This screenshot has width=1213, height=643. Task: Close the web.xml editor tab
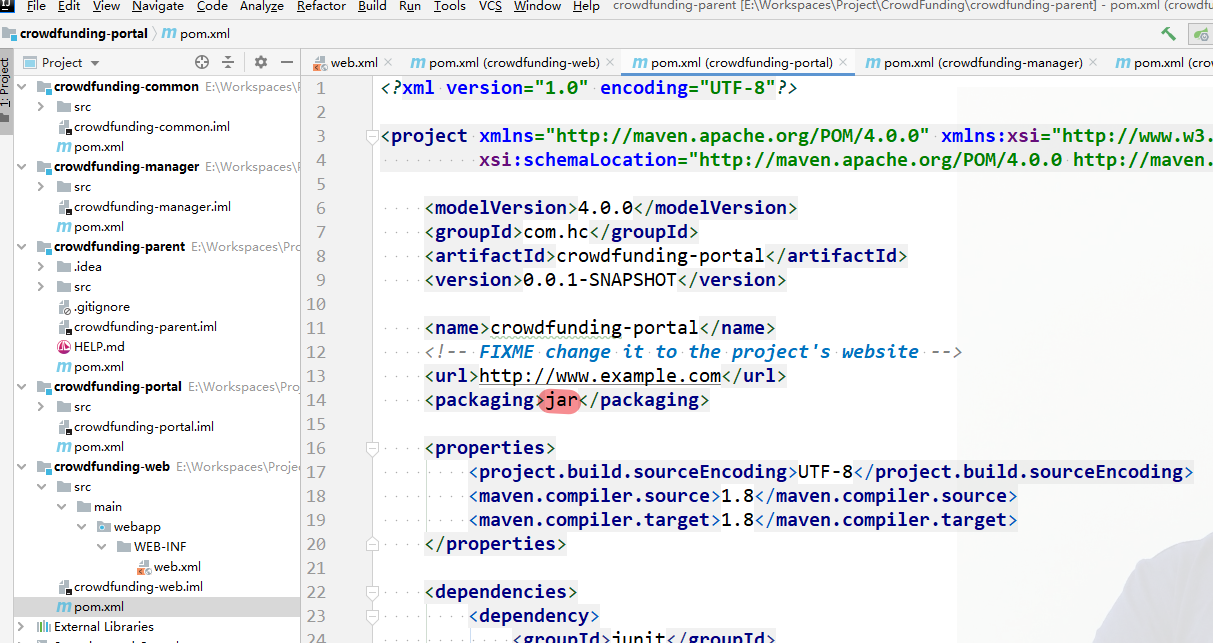pos(387,62)
